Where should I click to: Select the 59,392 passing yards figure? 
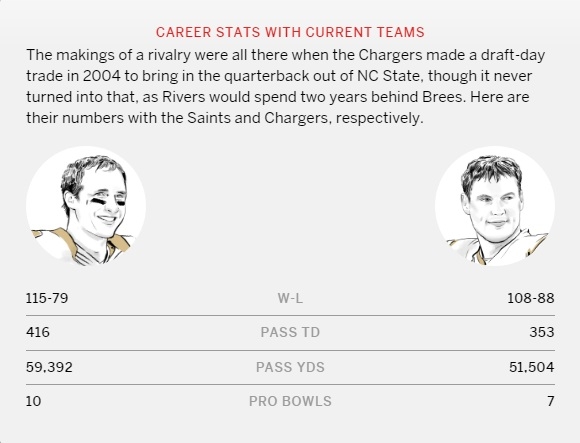click(x=49, y=367)
